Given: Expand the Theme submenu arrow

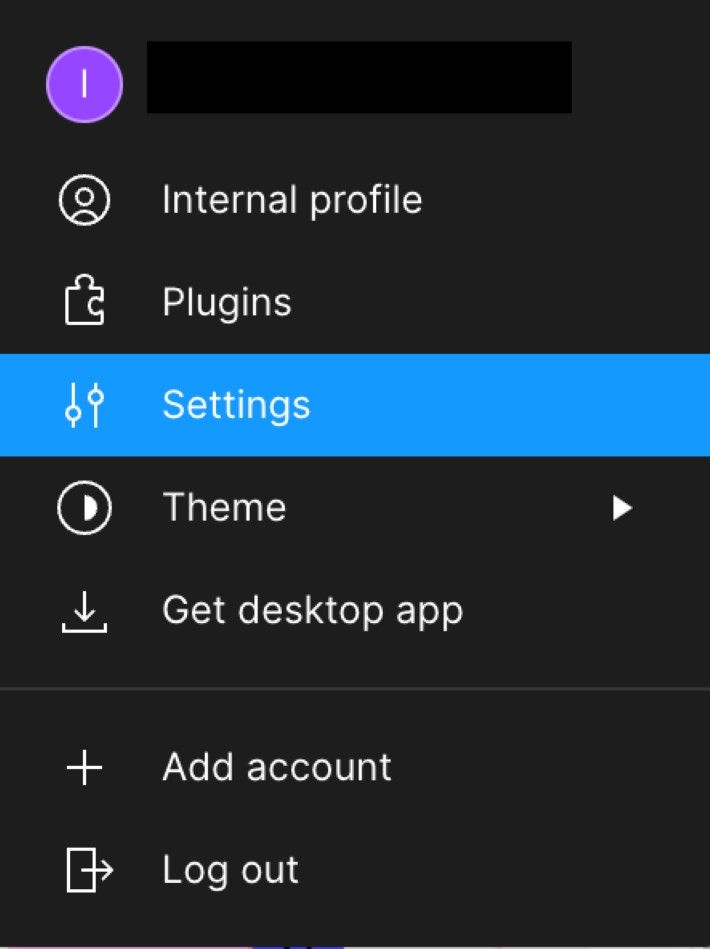Looking at the screenshot, I should click(x=622, y=508).
